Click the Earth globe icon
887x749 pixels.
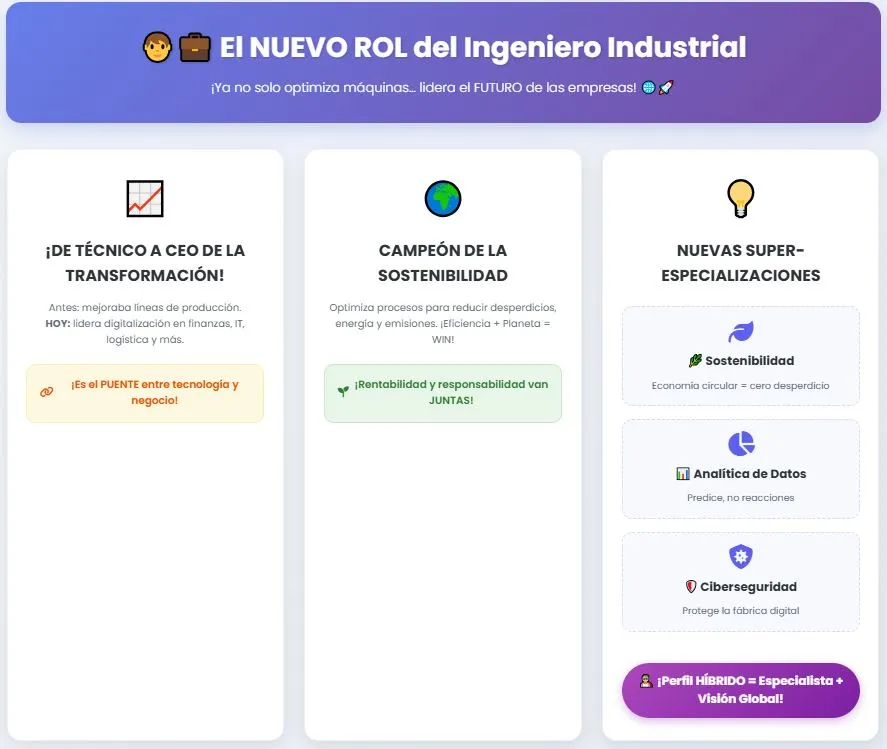click(x=443, y=199)
